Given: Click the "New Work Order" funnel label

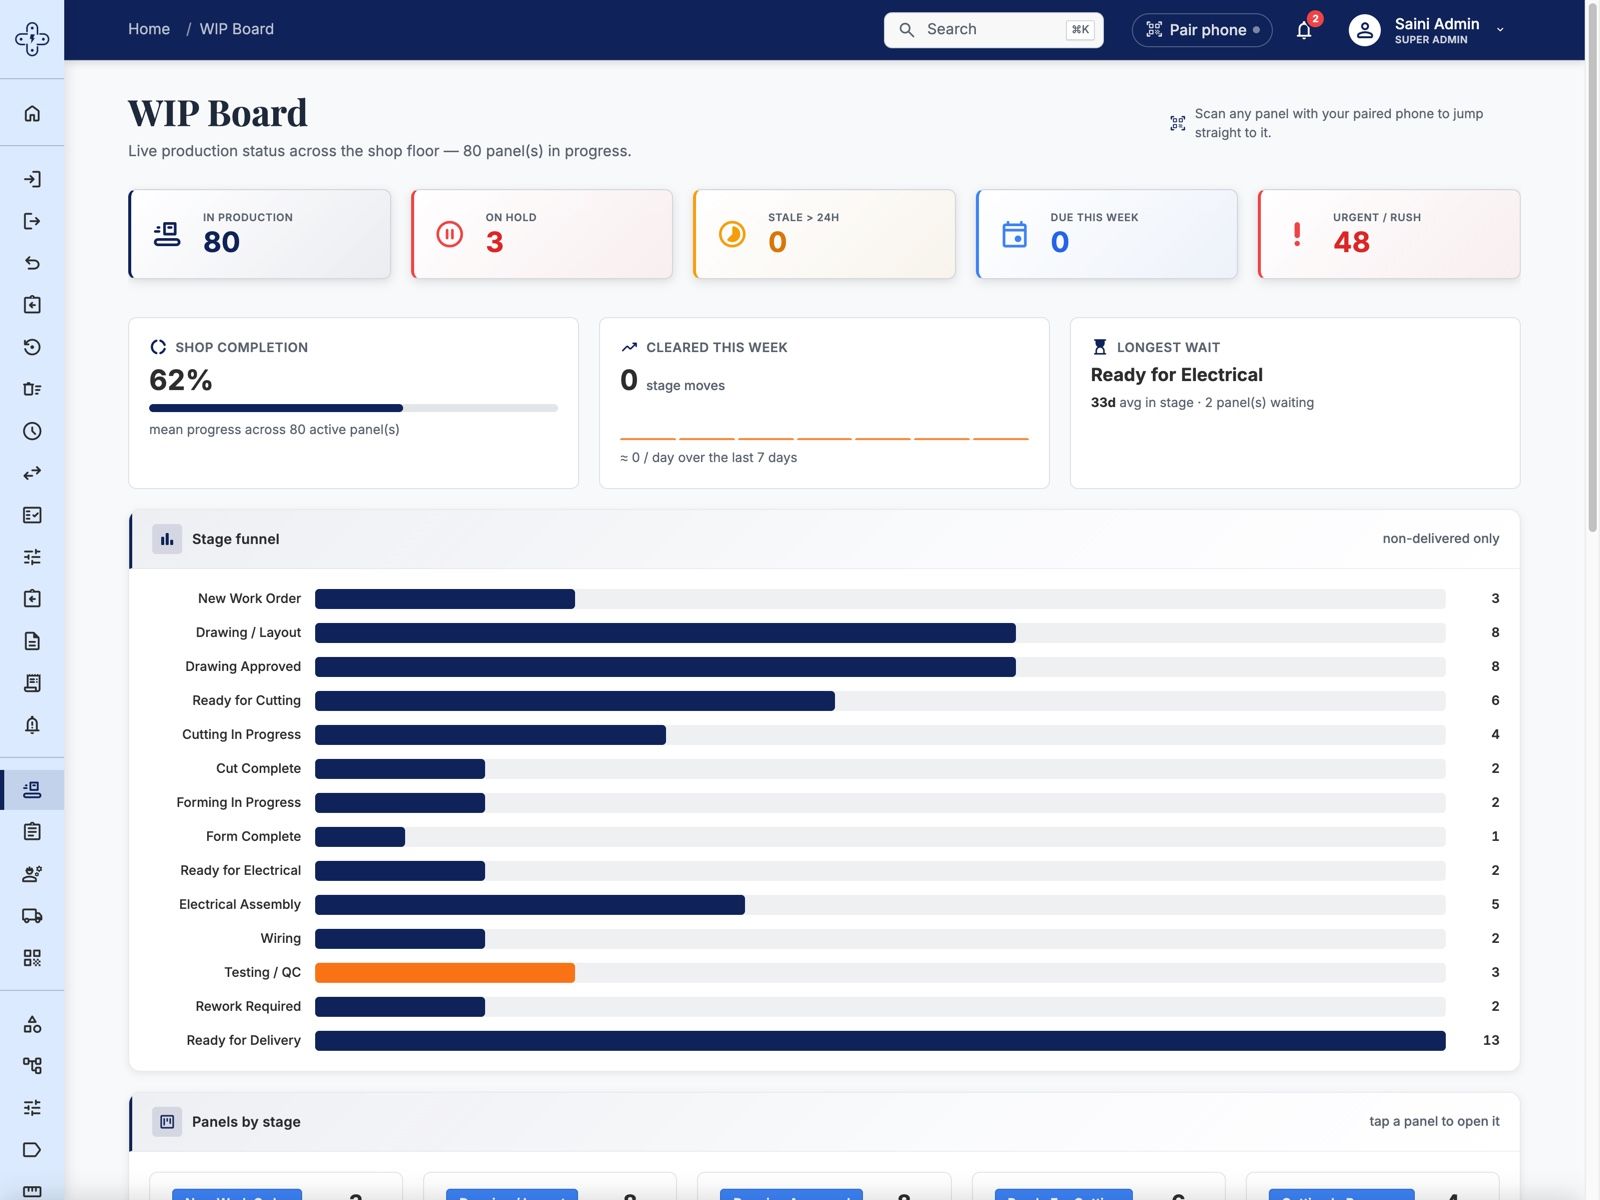Looking at the screenshot, I should click(x=249, y=598).
